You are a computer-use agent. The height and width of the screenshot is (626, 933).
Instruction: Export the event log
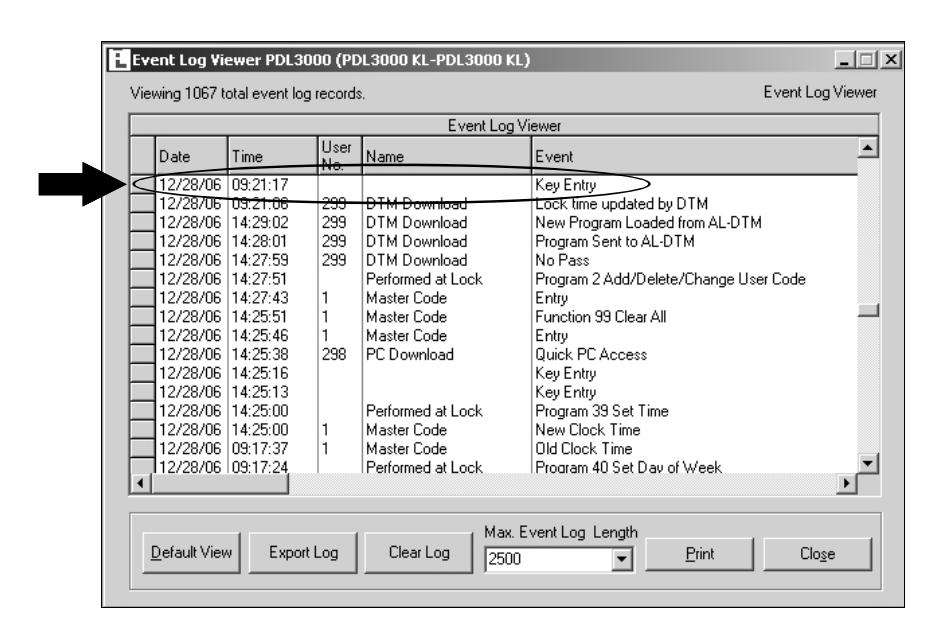303,552
